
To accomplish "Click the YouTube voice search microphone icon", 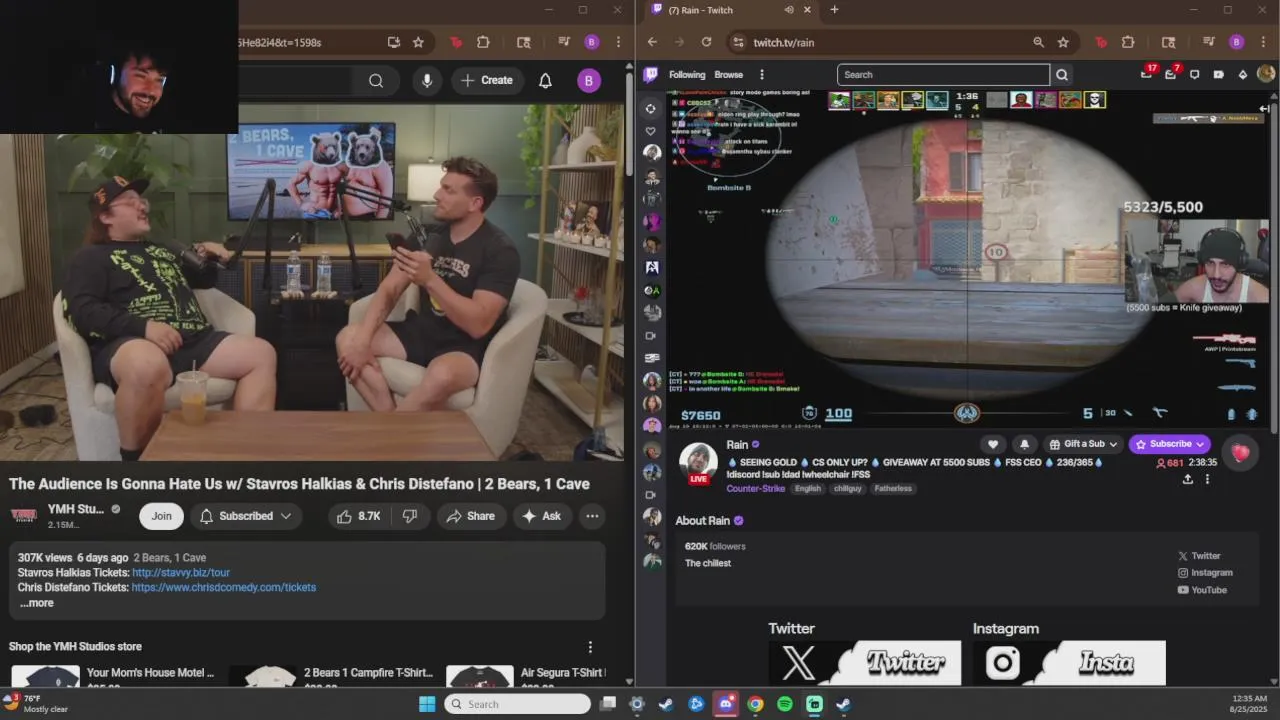I will [427, 81].
